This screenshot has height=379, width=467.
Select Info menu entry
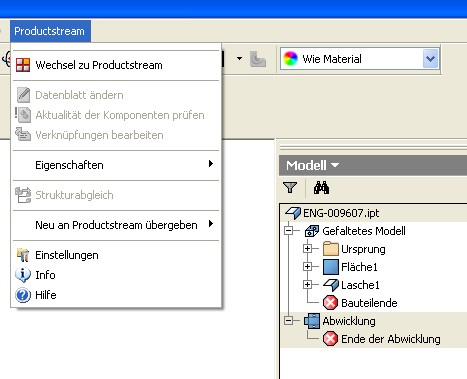[x=116, y=275]
